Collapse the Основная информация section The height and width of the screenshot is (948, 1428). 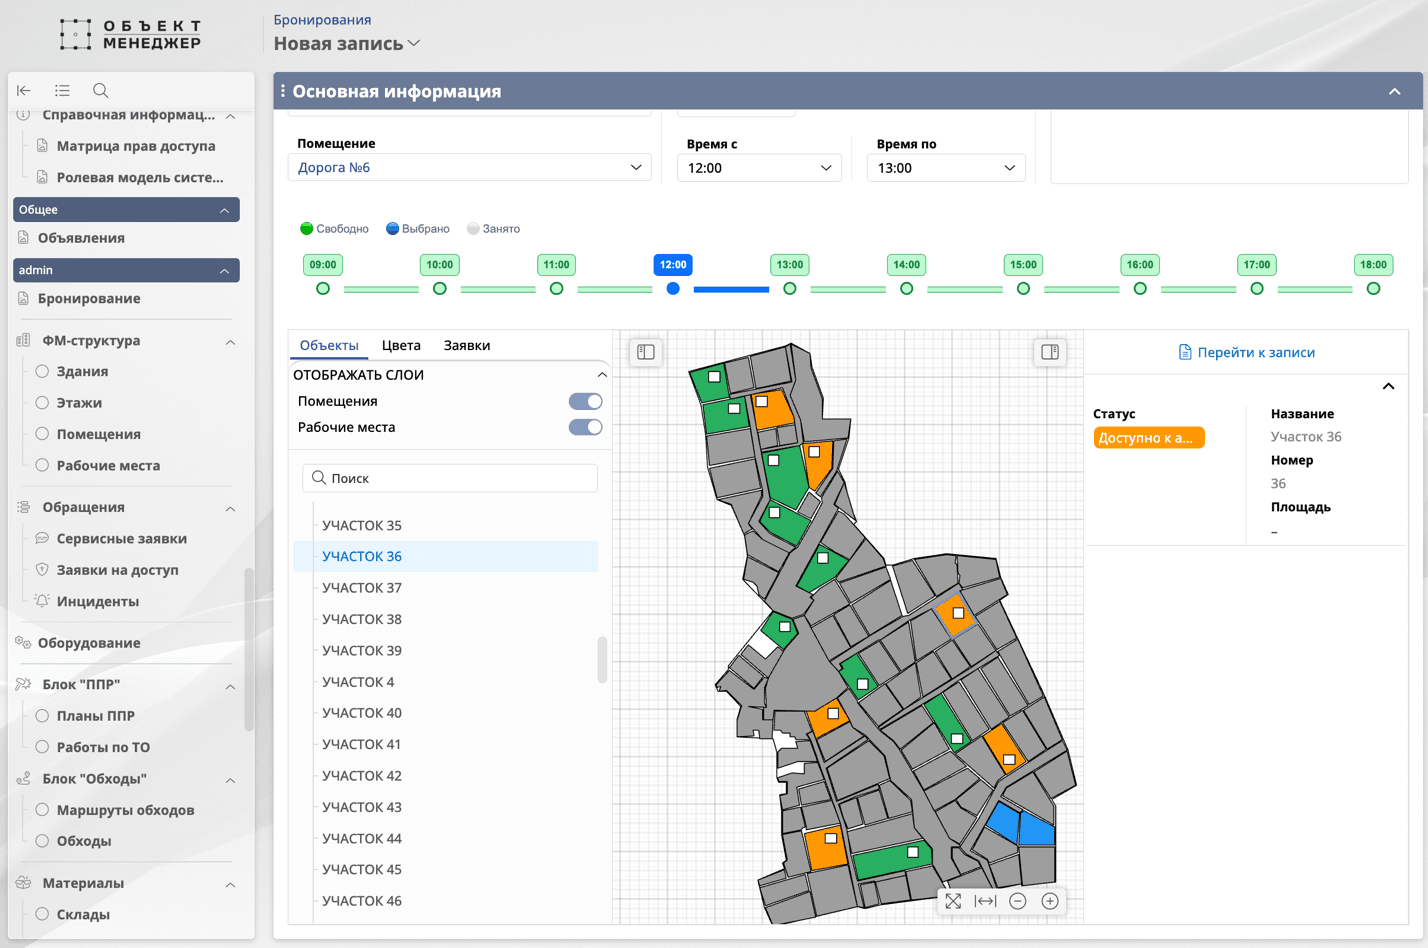pyautogui.click(x=1394, y=91)
